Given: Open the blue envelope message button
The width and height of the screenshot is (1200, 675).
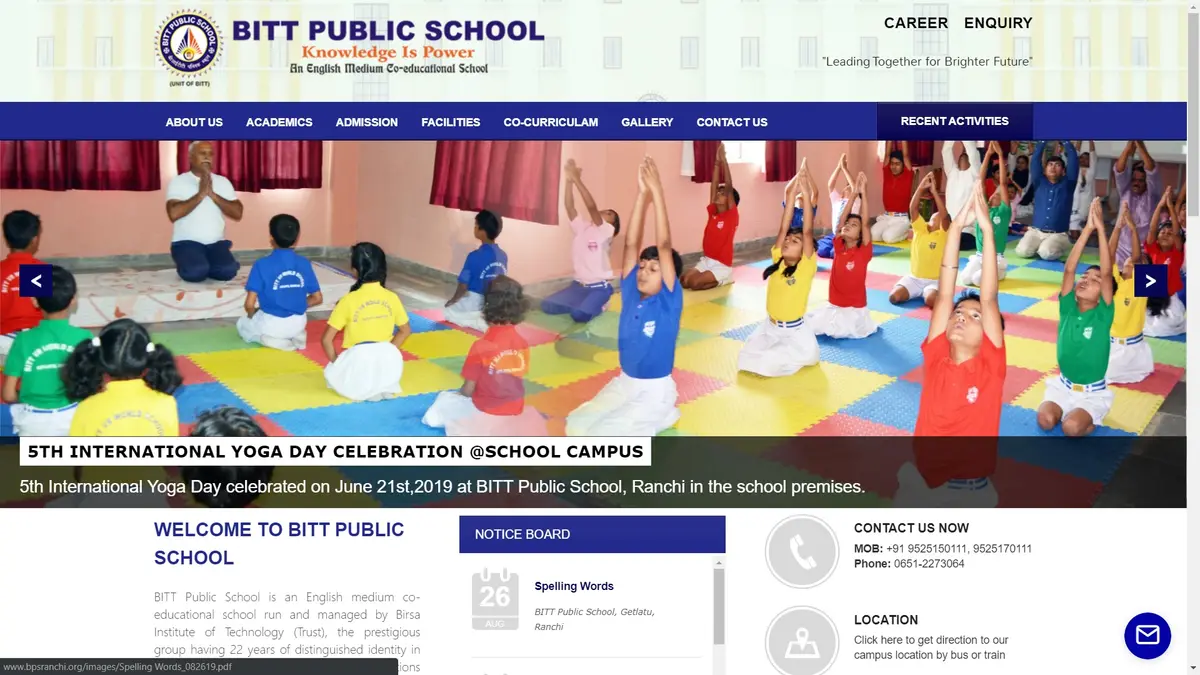Looking at the screenshot, I should (1147, 635).
